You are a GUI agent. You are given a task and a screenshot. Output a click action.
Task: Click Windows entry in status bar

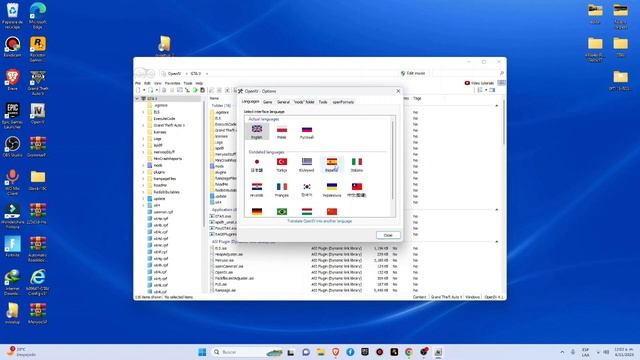click(472, 297)
